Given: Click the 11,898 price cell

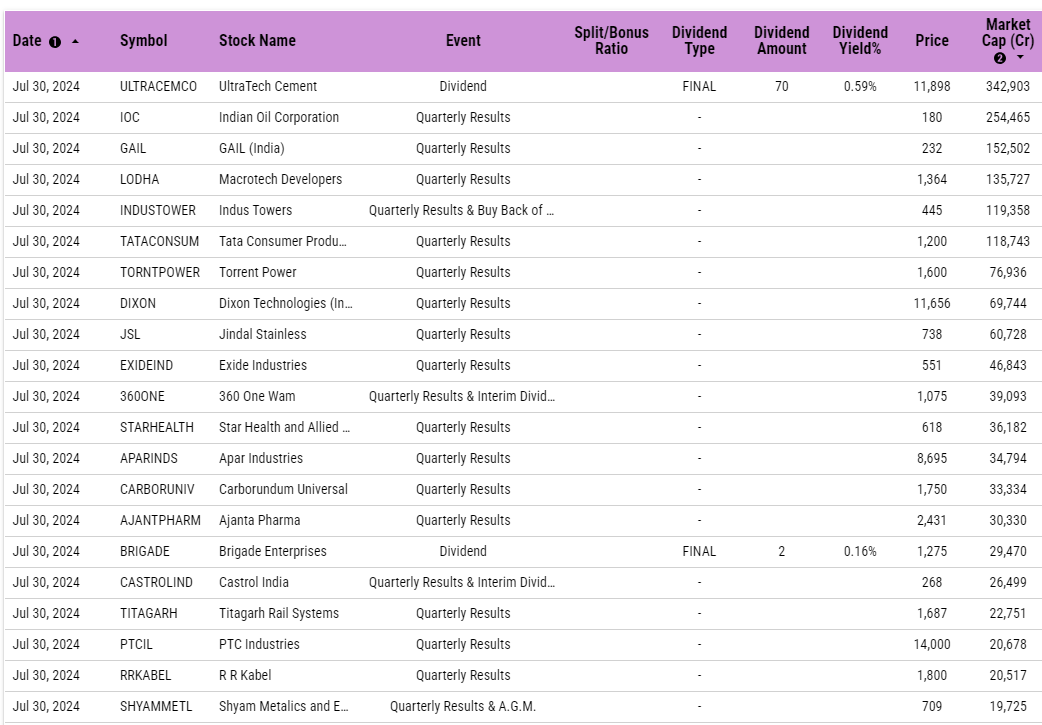Looking at the screenshot, I should pos(932,86).
